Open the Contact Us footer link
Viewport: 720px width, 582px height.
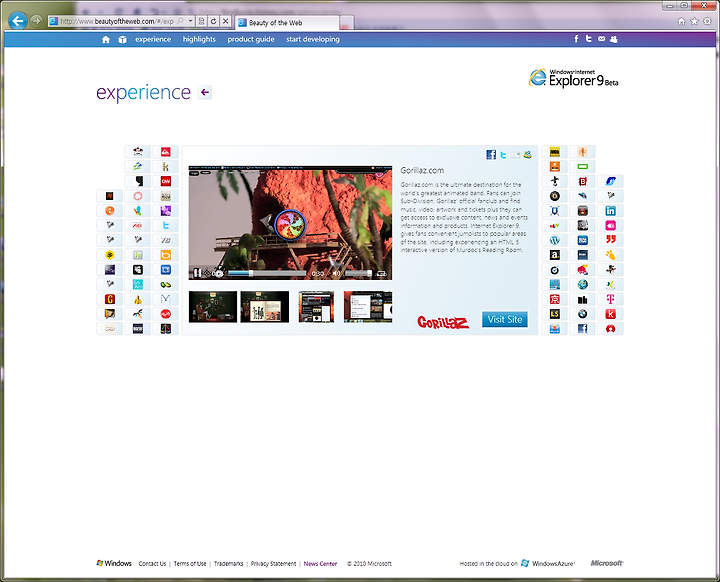(x=152, y=564)
